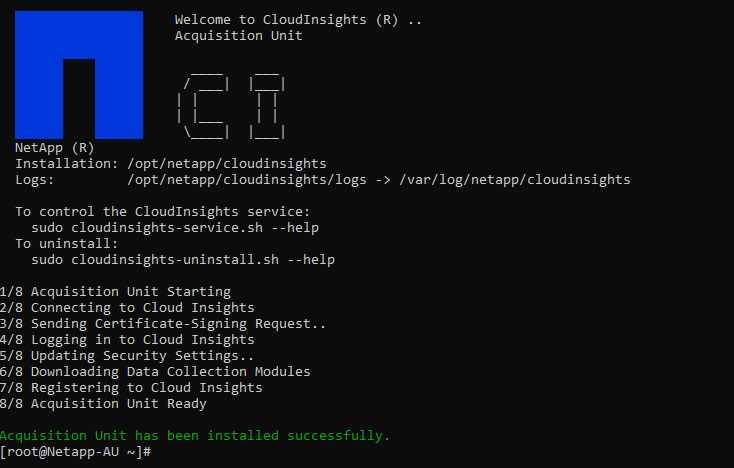Click the 'Acquisition Unit' title line
734x468 pixels.
click(x=238, y=36)
